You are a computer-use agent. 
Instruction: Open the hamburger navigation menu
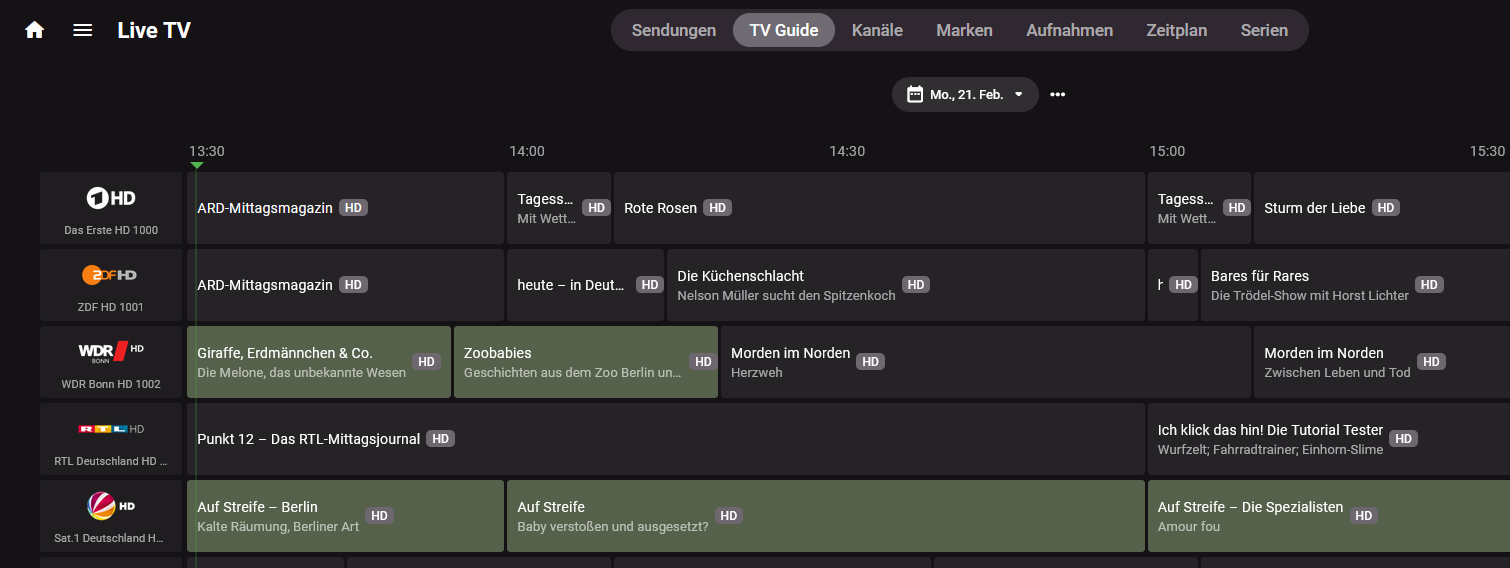[83, 30]
